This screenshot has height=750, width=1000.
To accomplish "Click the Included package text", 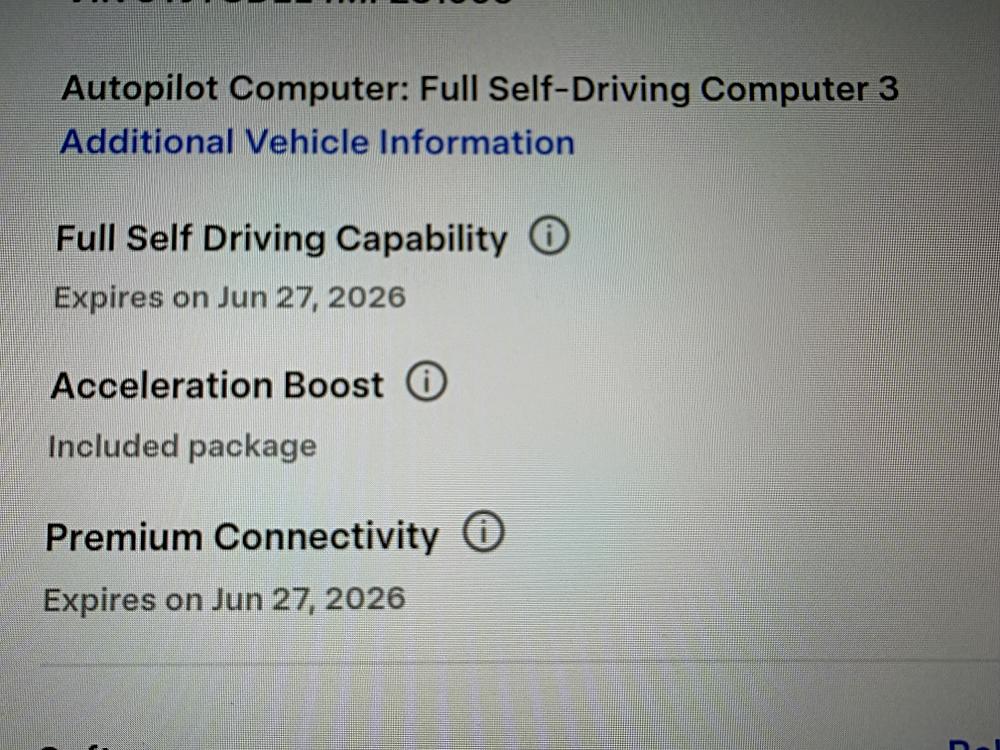I will [182, 446].
